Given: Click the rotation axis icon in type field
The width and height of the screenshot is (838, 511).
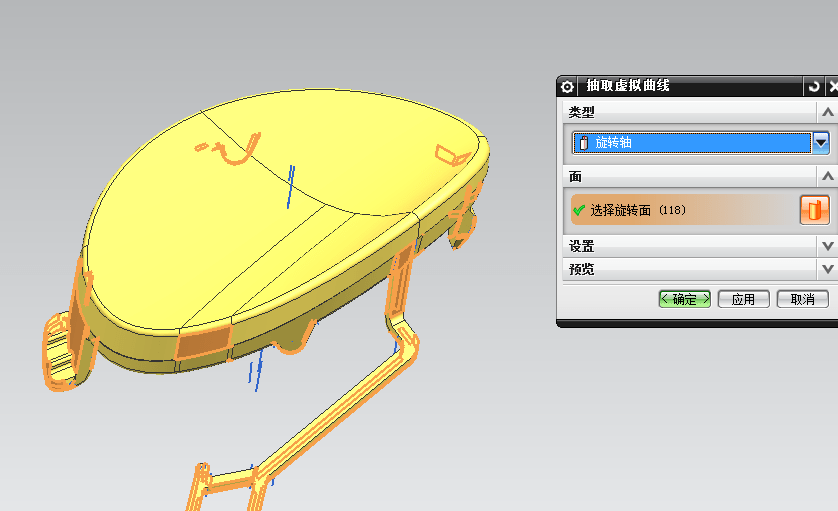Looking at the screenshot, I should [x=583, y=143].
